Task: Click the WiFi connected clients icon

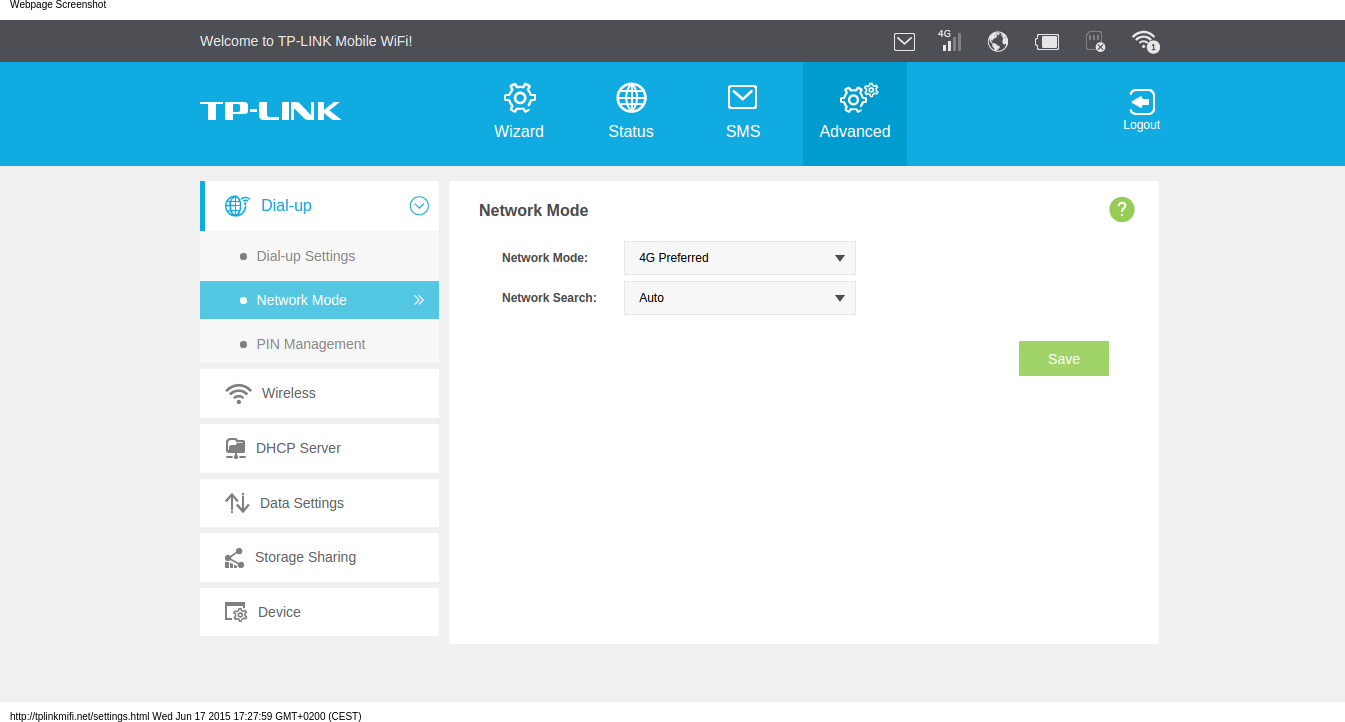Action: pos(1144,41)
